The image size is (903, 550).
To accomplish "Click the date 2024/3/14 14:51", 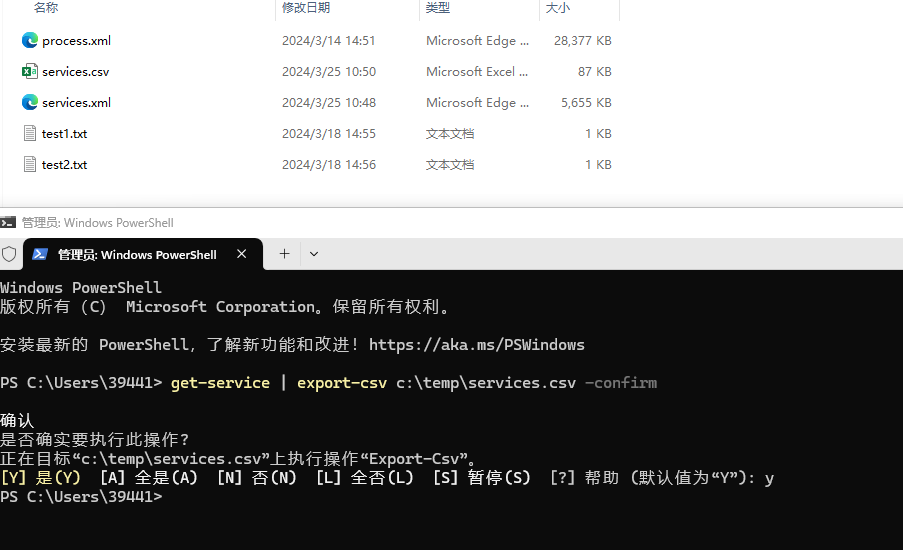I will 329,41.
